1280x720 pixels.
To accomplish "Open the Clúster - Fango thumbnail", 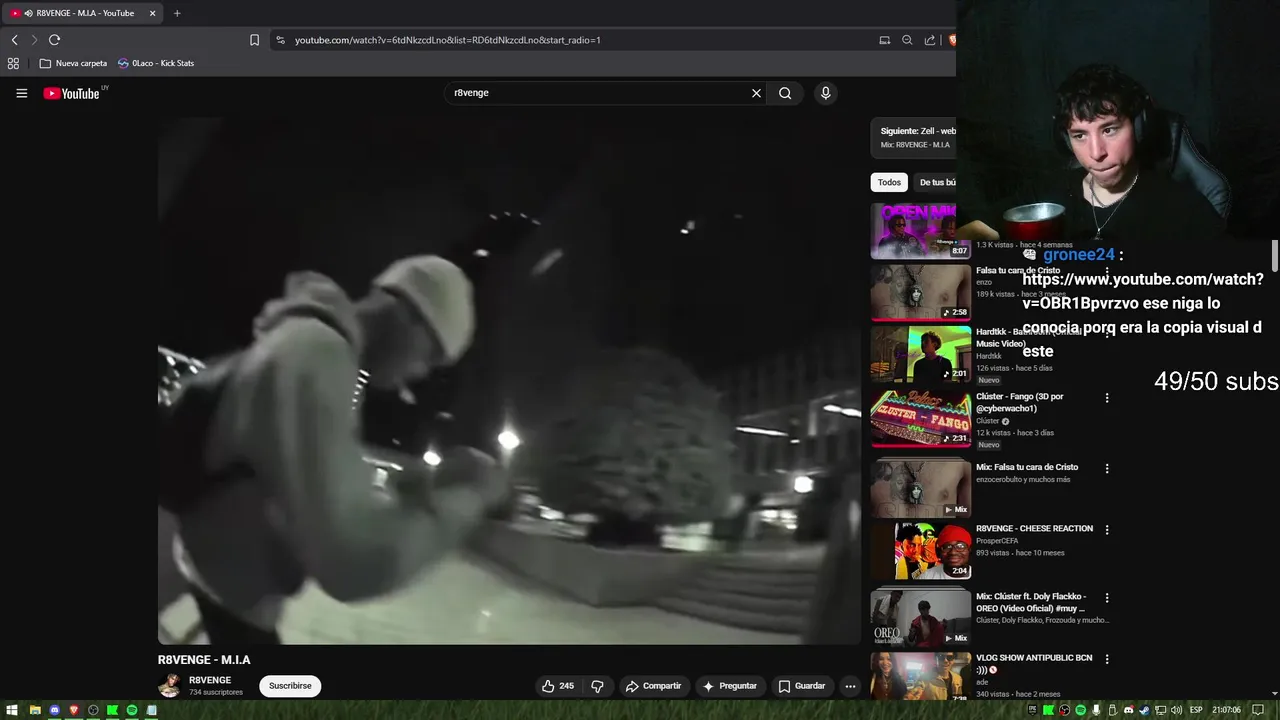I will pyautogui.click(x=920, y=417).
